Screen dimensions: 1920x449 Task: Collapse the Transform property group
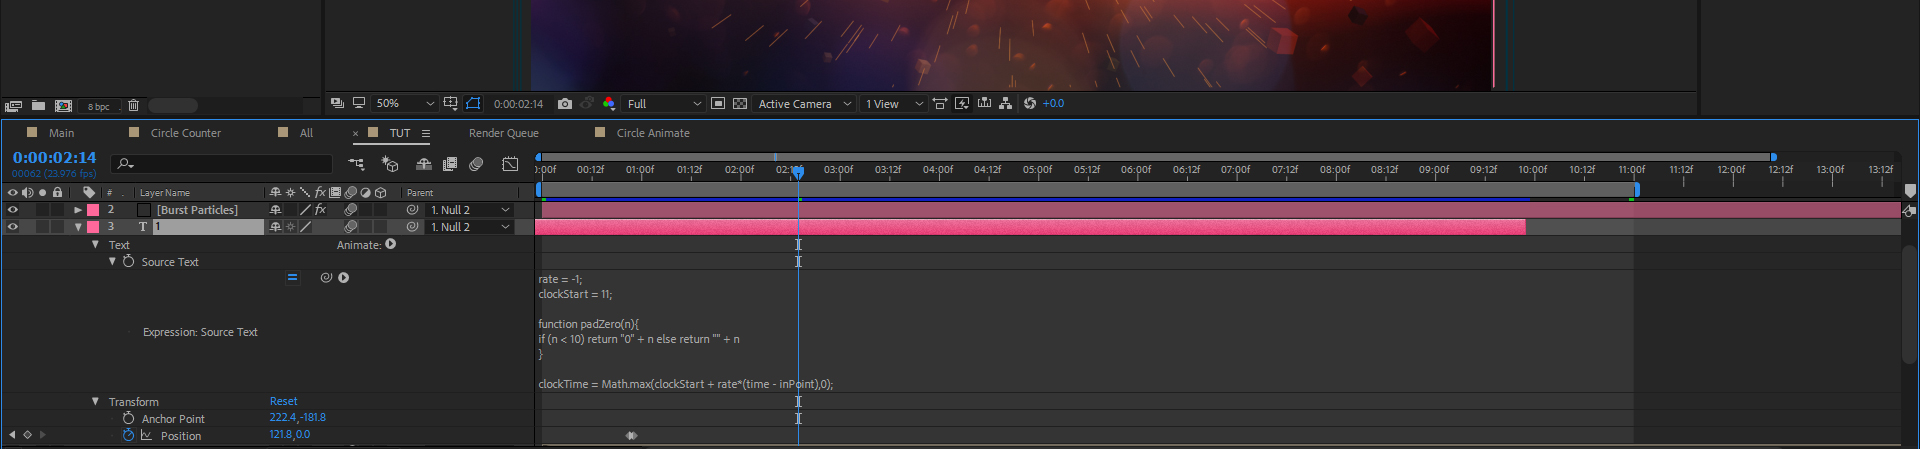(x=95, y=401)
